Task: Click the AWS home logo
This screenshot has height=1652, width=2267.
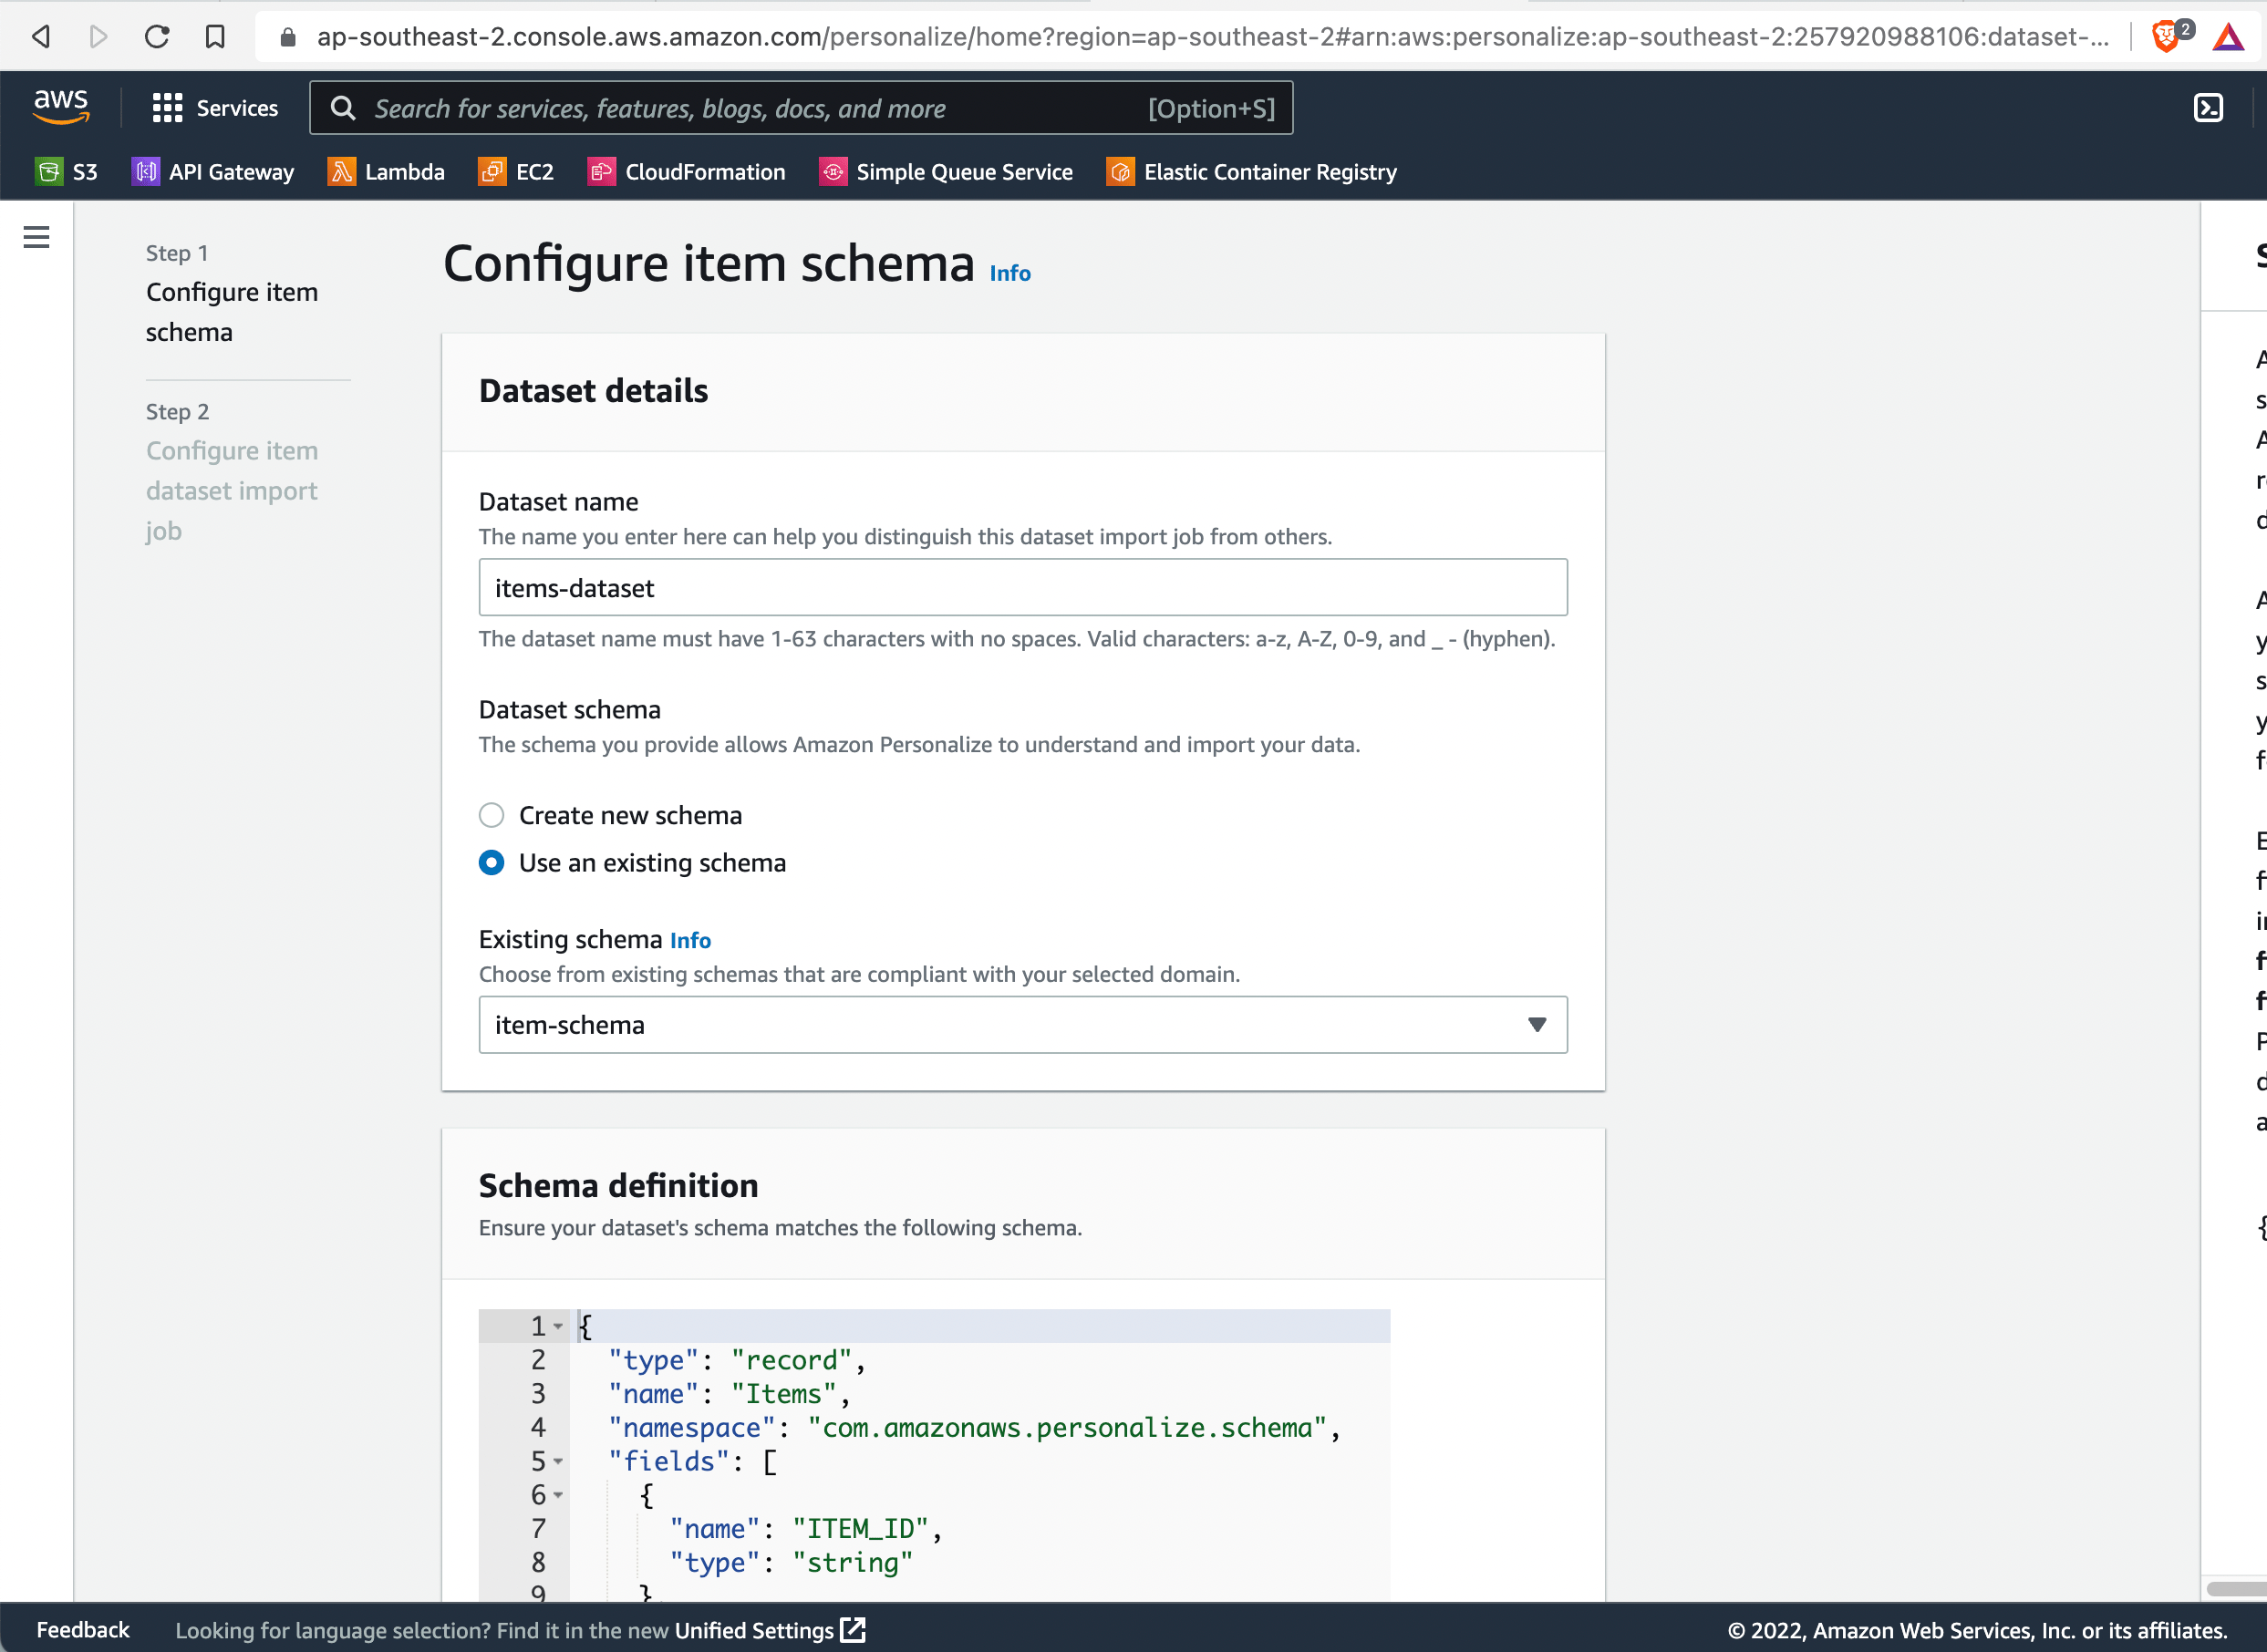Action: [61, 107]
